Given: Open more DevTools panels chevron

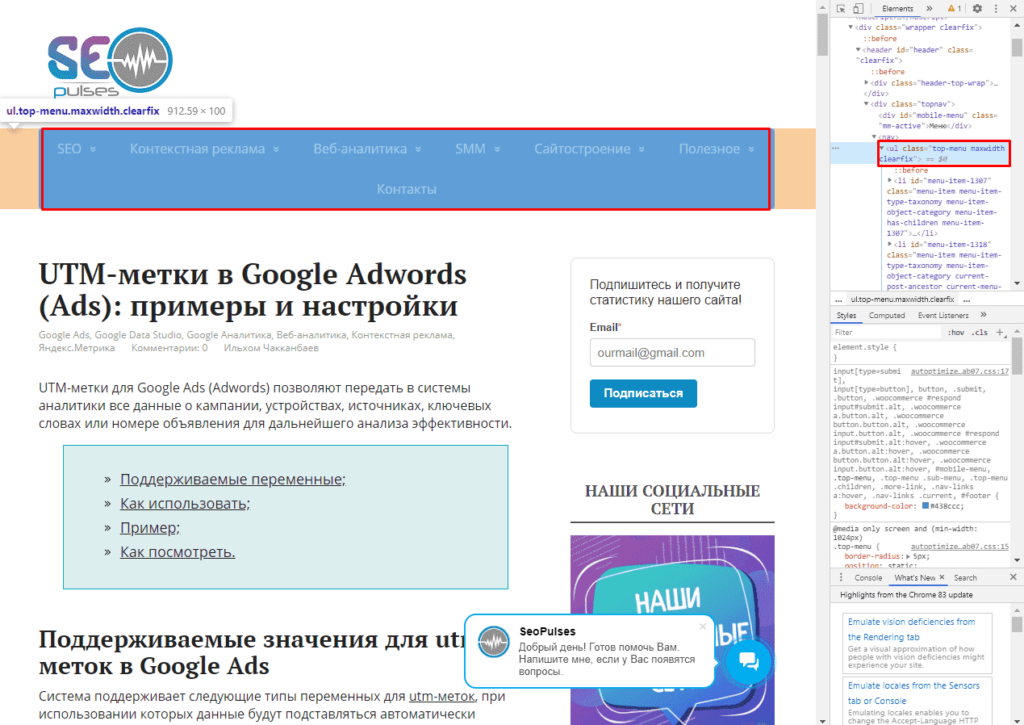Looking at the screenshot, I should pos(929,8).
